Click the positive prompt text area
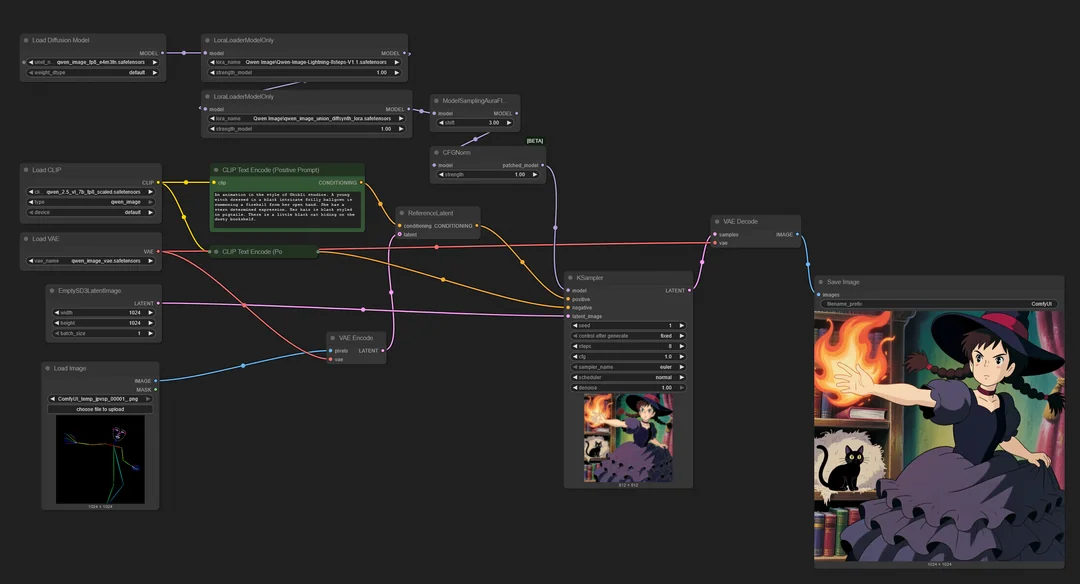Image resolution: width=1080 pixels, height=584 pixels. [x=287, y=208]
